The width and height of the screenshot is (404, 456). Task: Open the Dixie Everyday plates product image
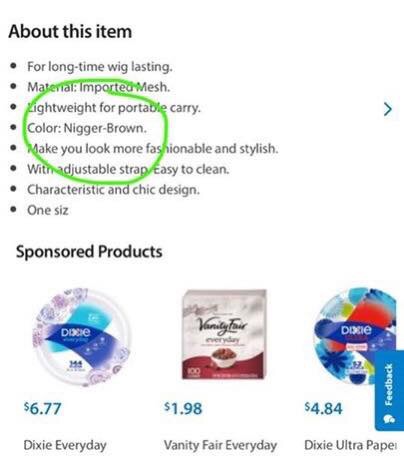tap(81, 336)
